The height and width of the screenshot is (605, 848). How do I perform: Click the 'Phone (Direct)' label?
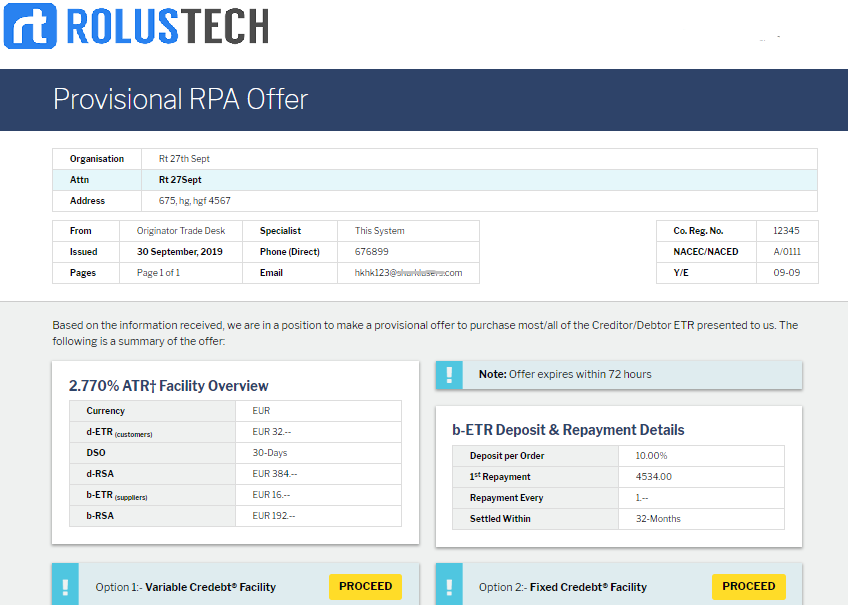point(289,252)
